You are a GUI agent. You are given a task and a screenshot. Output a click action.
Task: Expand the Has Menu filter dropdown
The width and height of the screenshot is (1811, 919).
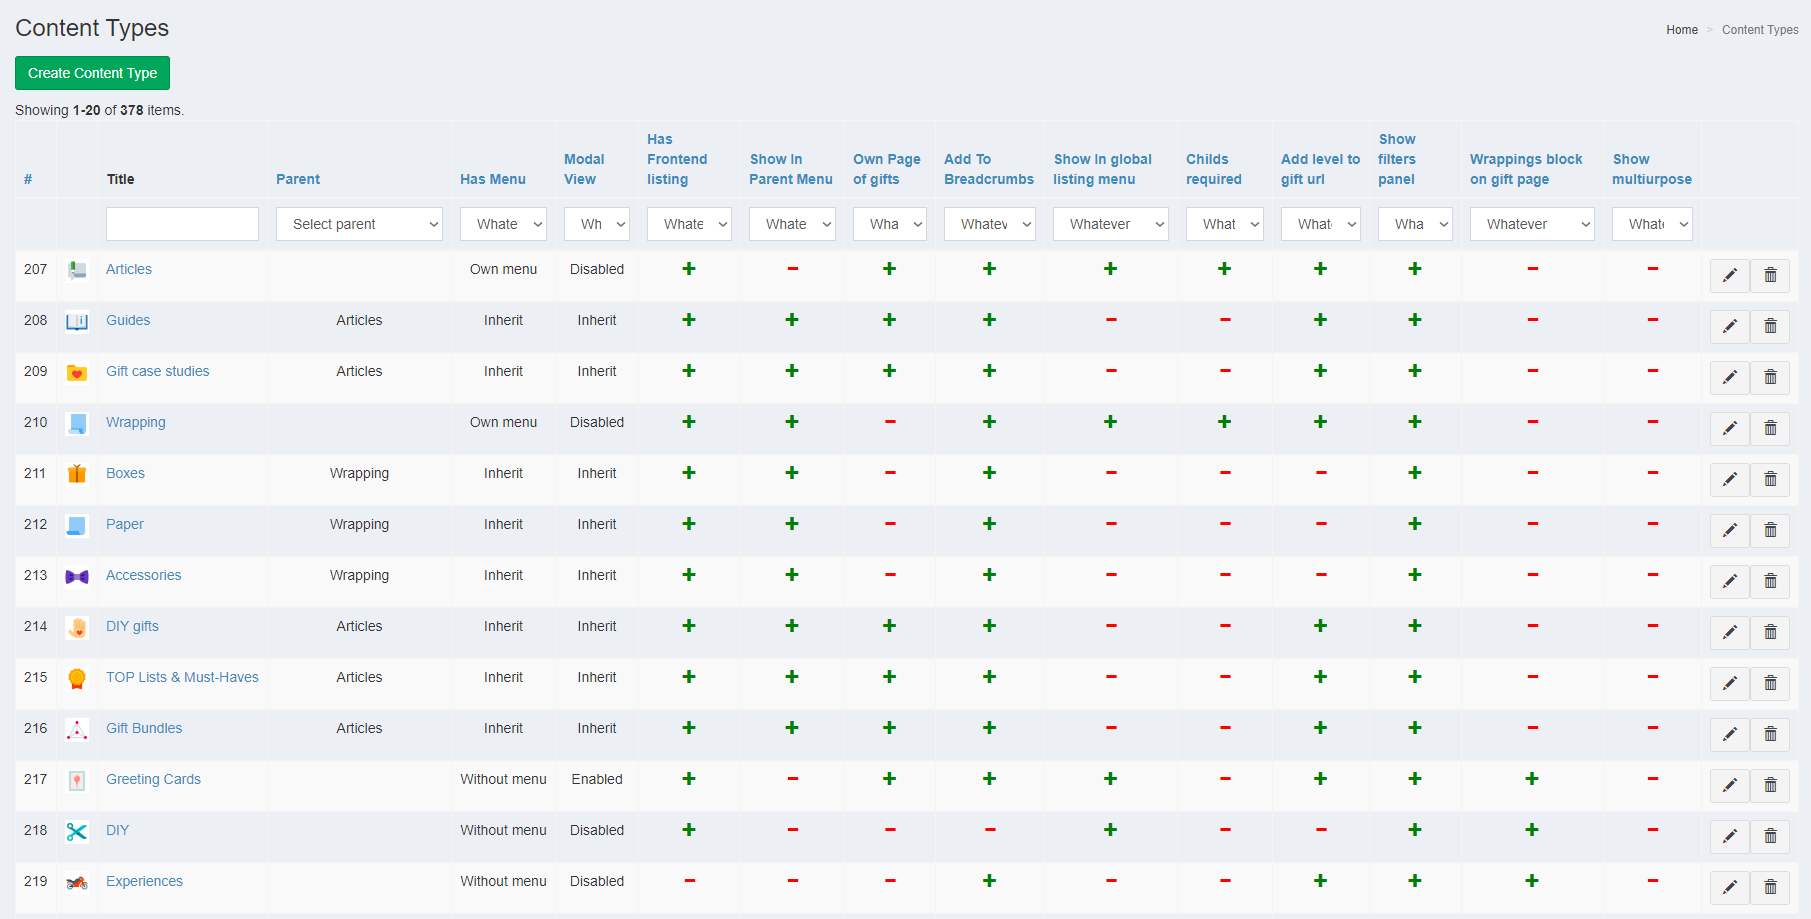pos(503,224)
